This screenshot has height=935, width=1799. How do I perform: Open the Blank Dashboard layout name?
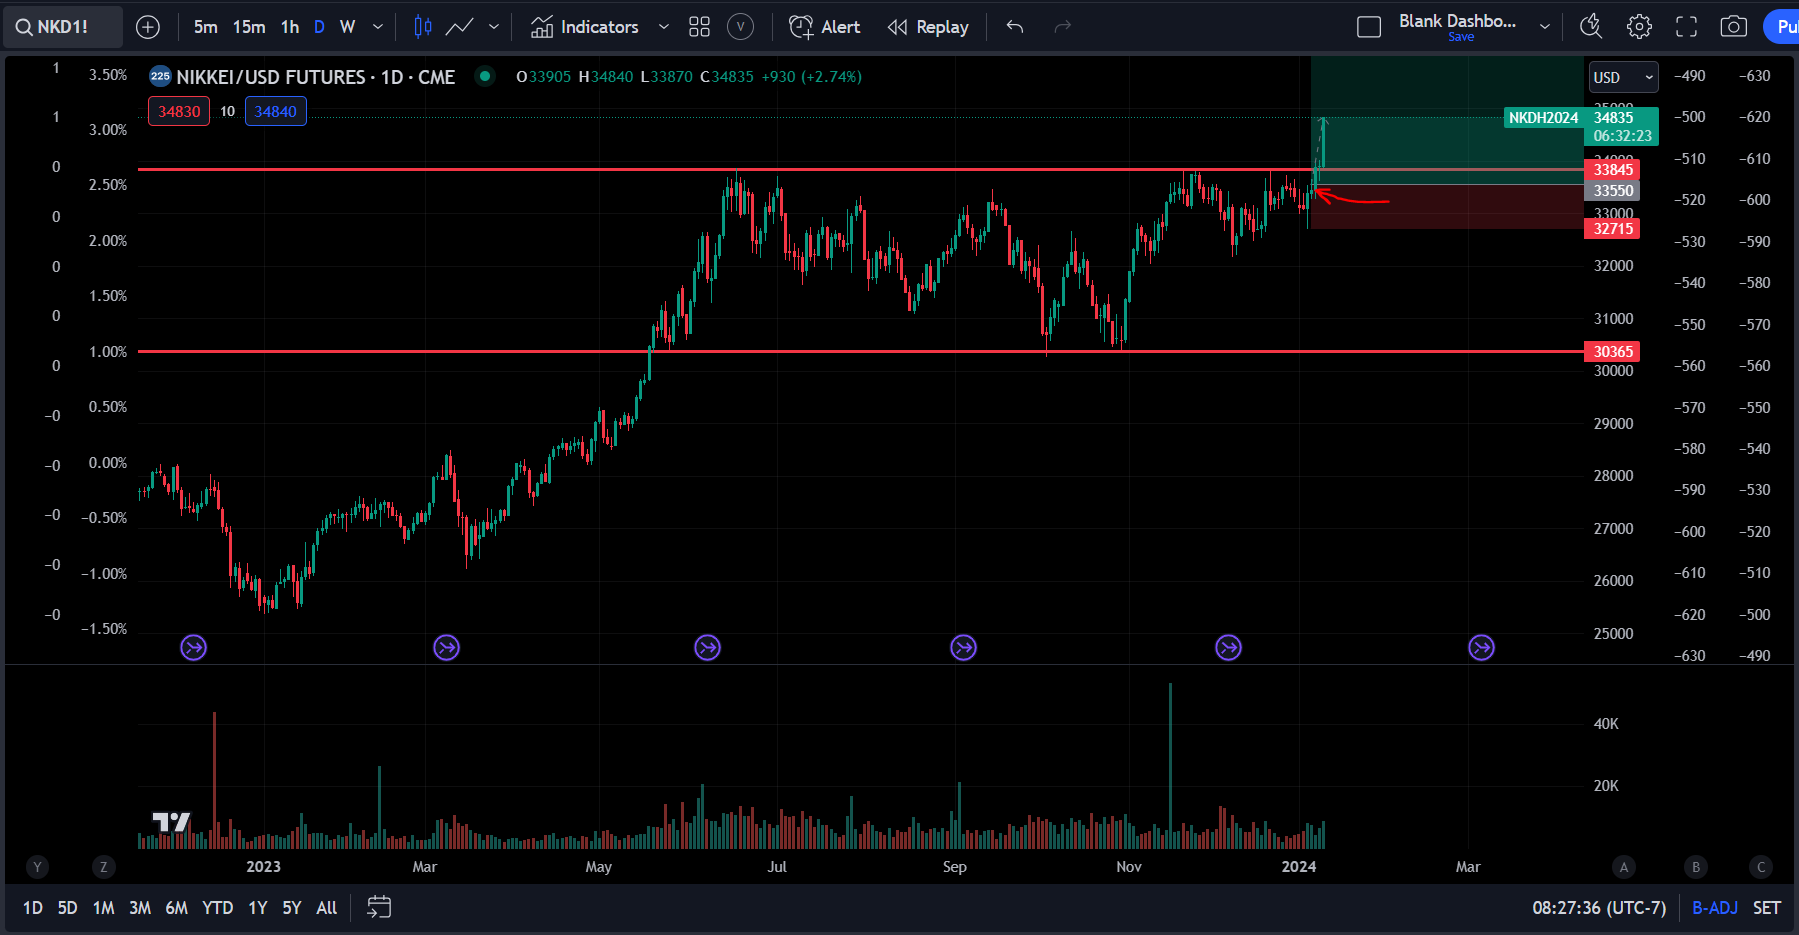(1457, 21)
